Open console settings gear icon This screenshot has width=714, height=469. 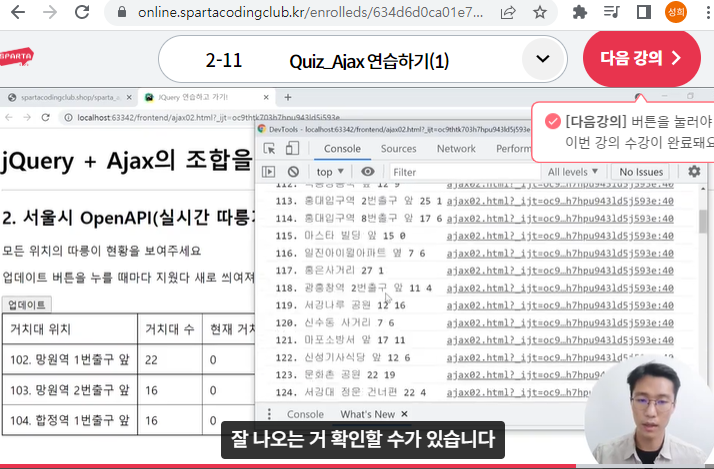pos(694,171)
